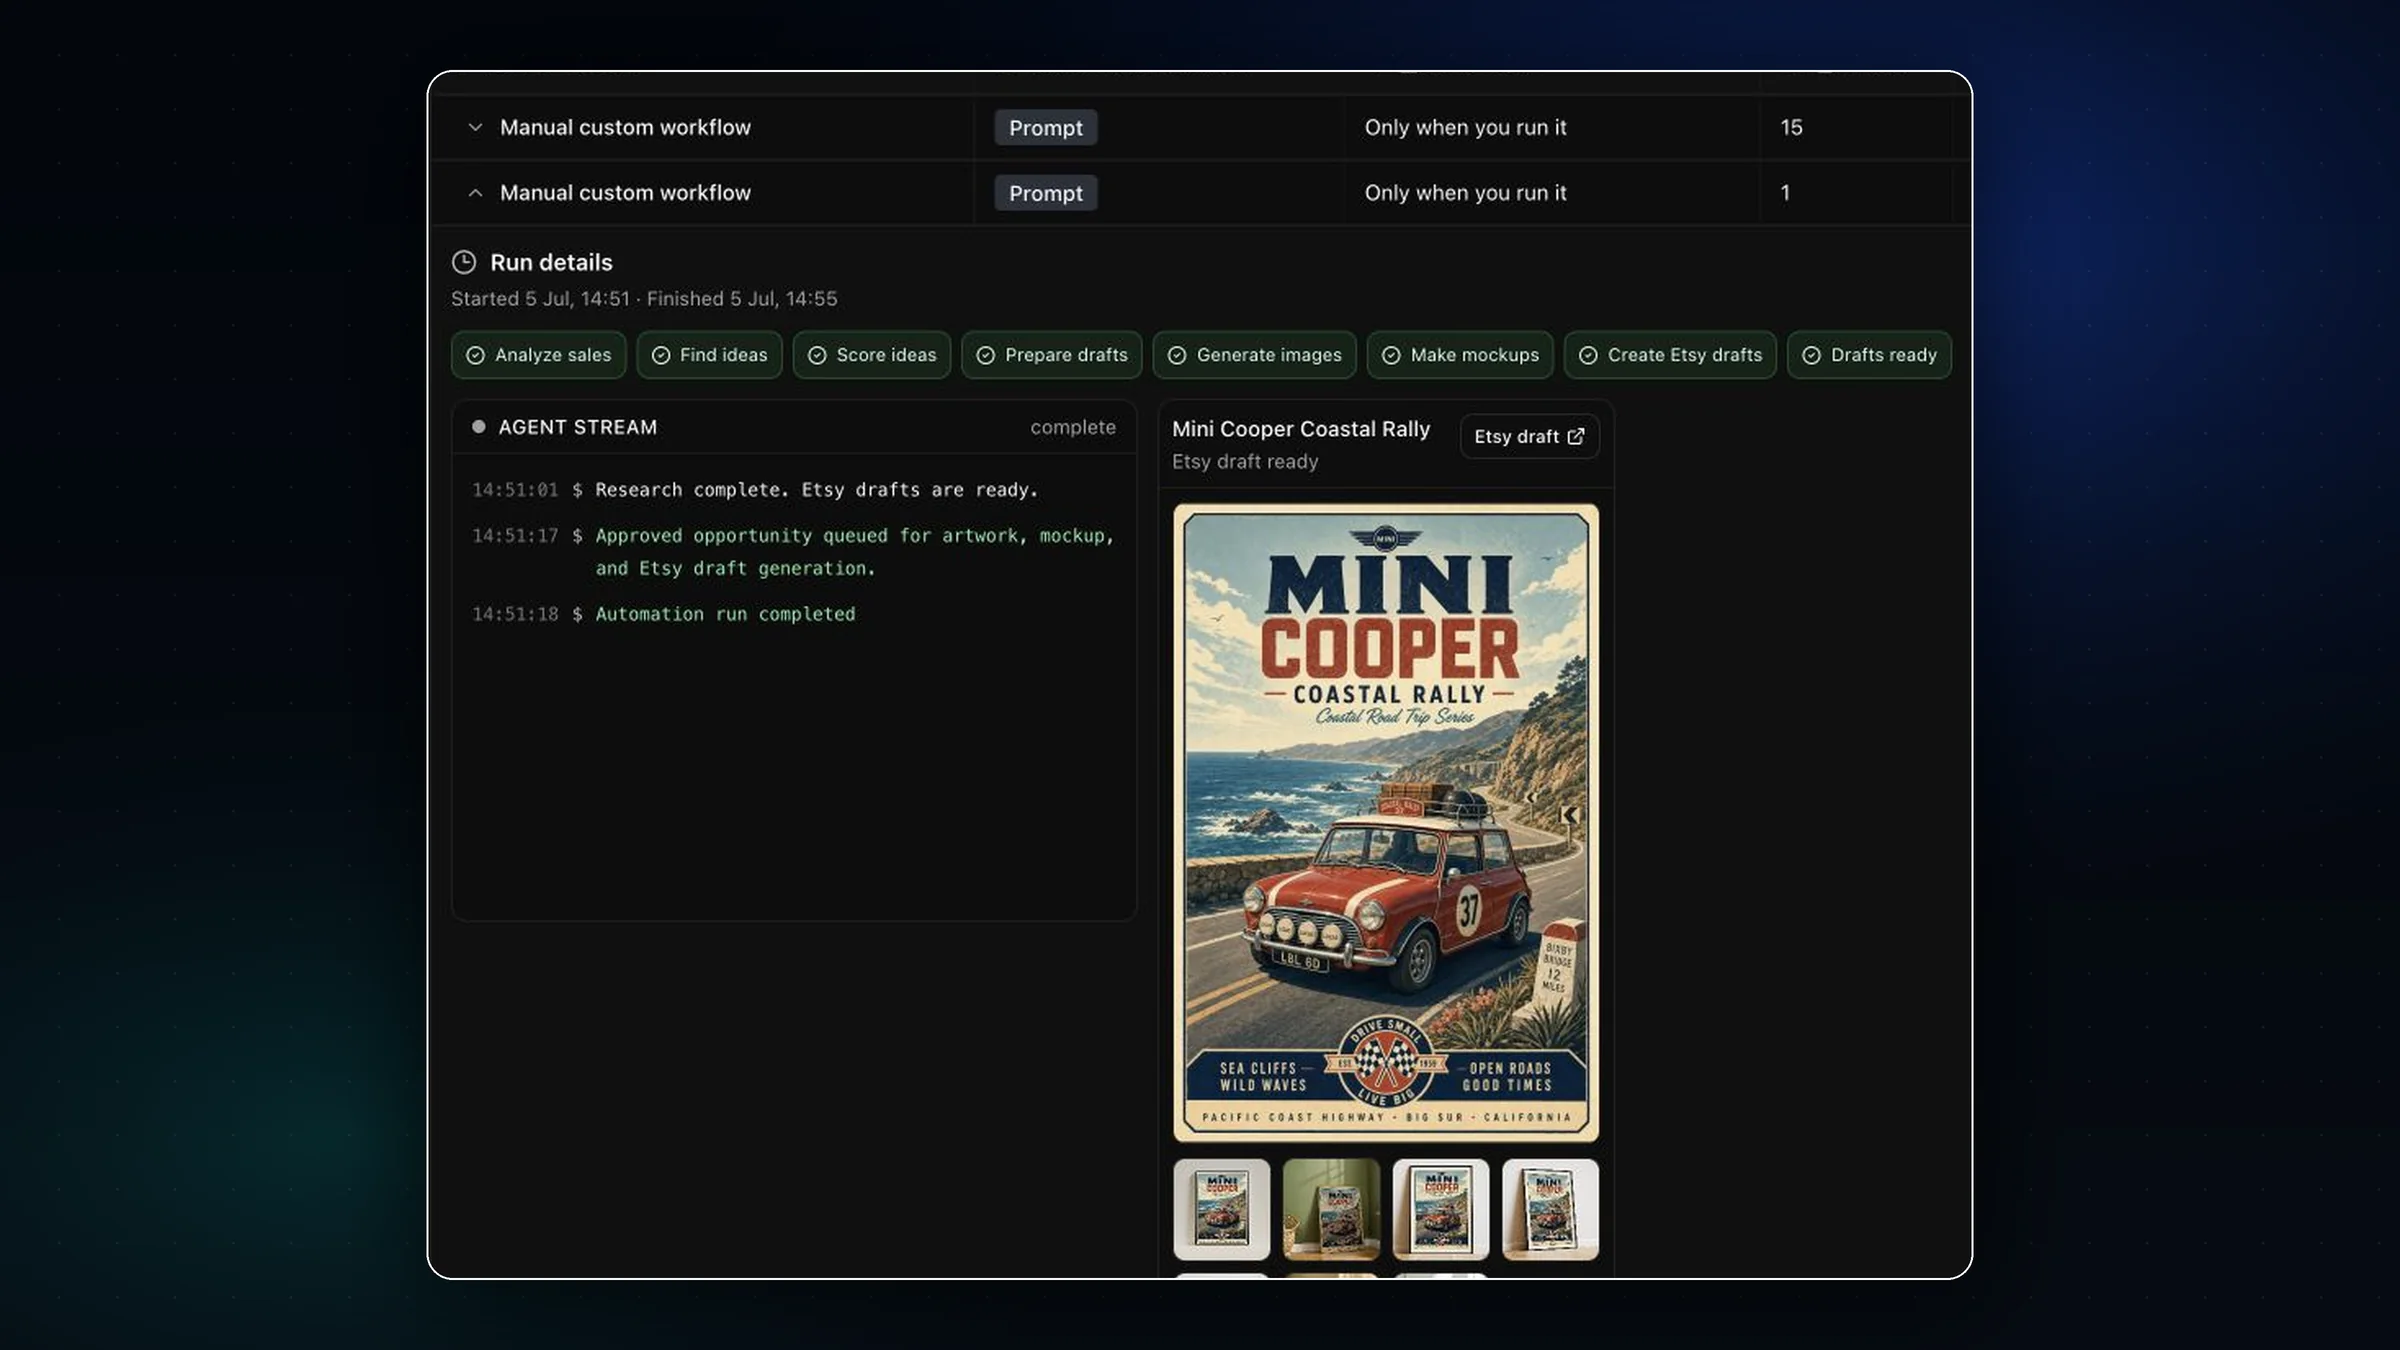Viewport: 2400px width, 1350px height.
Task: Select the Analyze sales step chip
Action: click(x=538, y=355)
